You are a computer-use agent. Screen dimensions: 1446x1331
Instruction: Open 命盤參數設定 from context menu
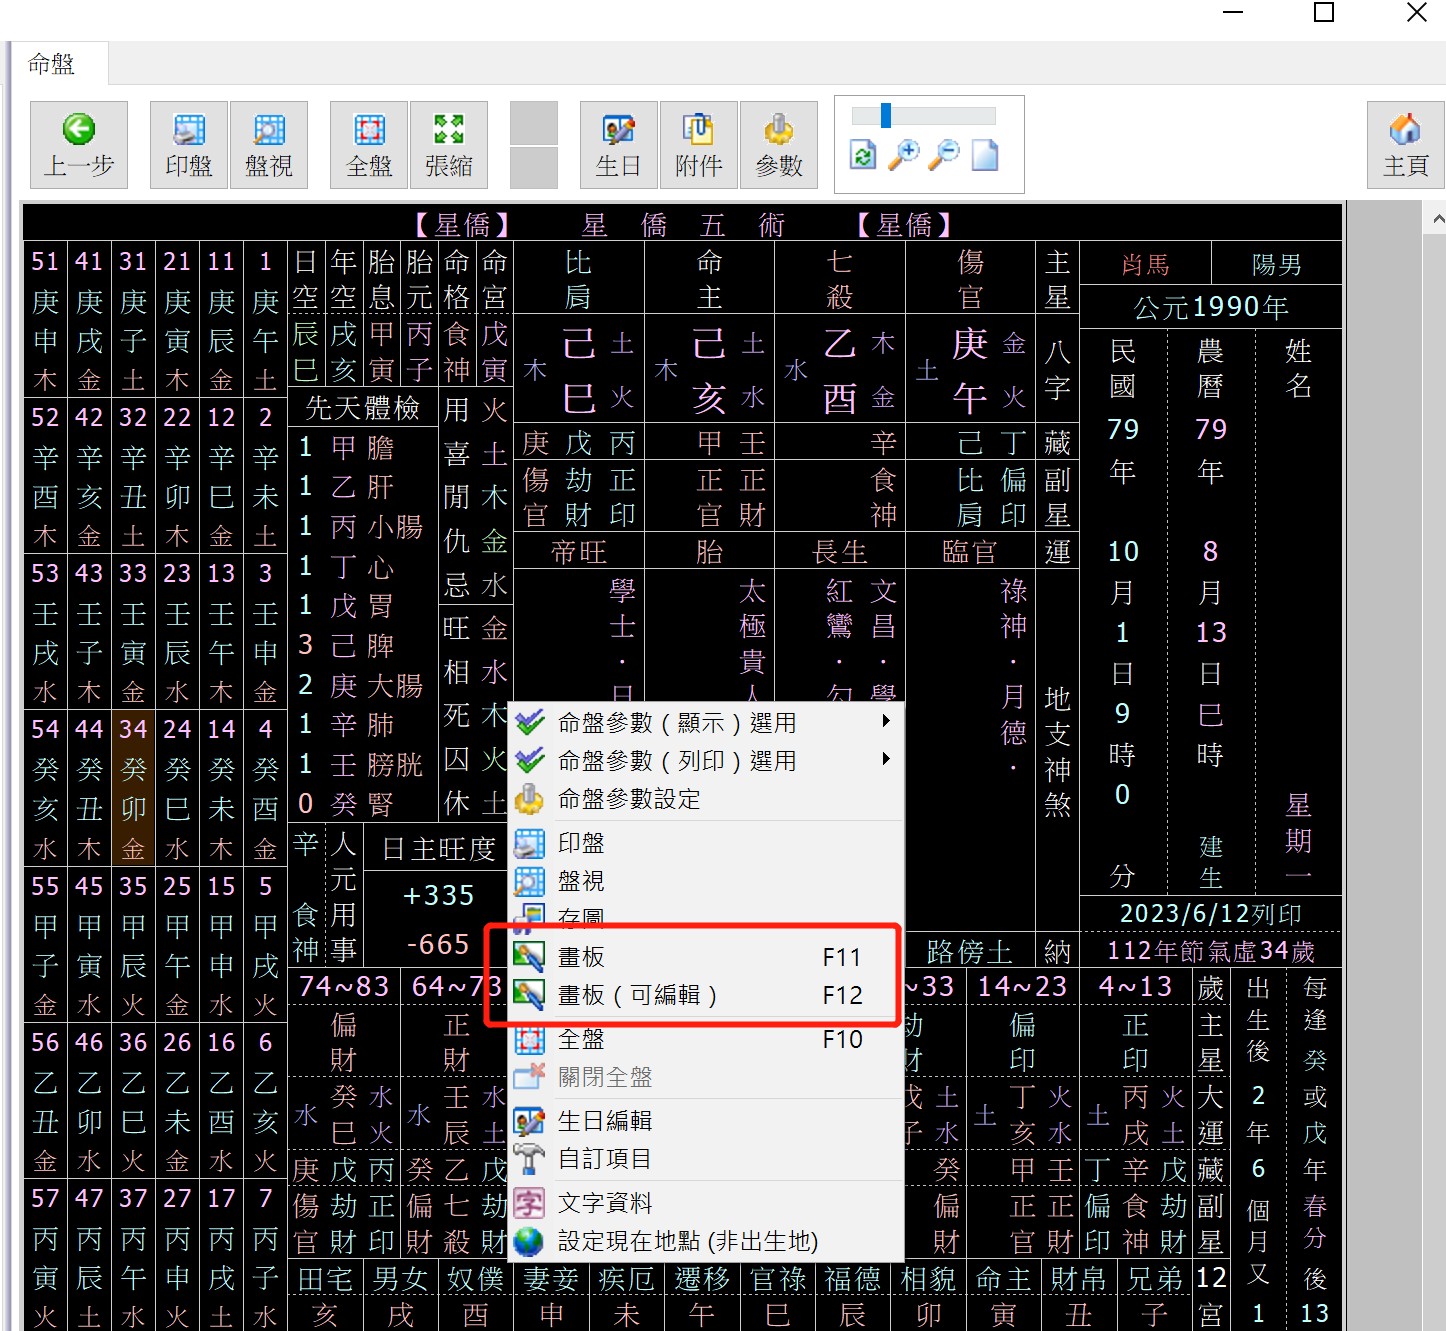[x=629, y=799]
